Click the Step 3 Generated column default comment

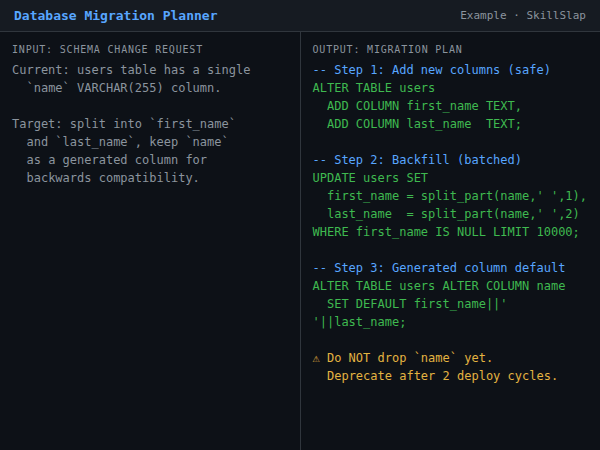click(x=439, y=268)
